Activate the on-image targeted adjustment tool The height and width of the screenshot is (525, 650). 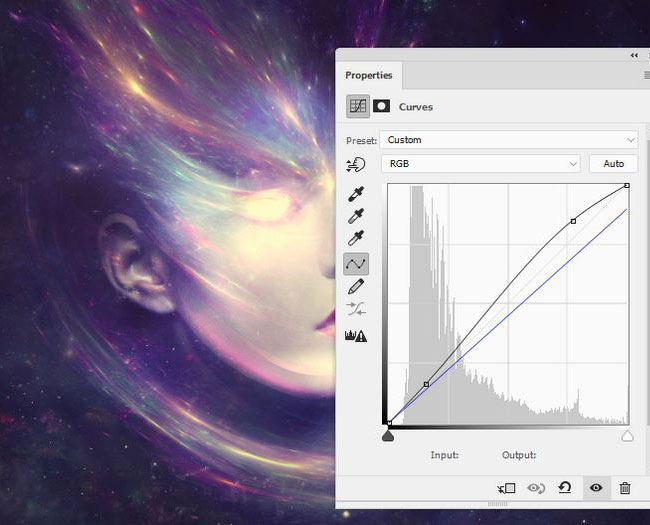[356, 165]
